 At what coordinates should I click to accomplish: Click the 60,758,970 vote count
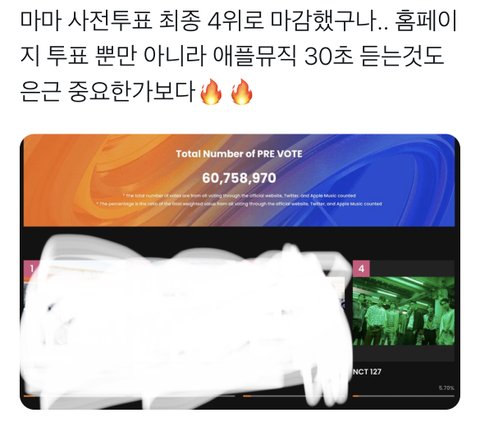pos(239,178)
